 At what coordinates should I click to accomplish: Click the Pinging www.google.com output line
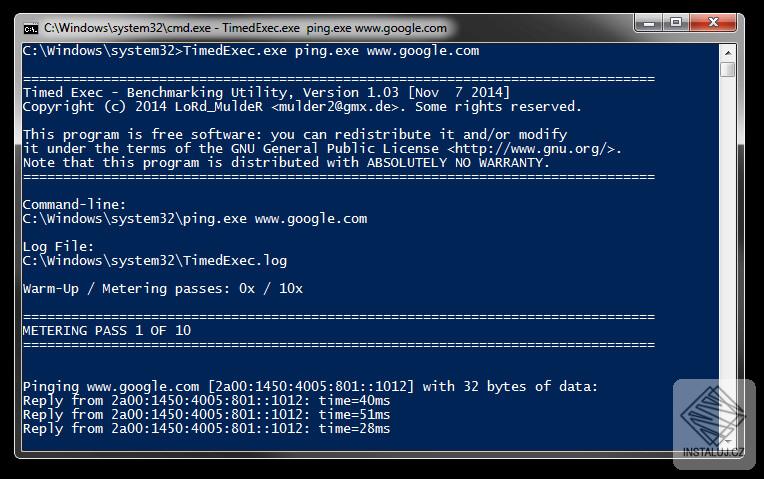tap(310, 386)
